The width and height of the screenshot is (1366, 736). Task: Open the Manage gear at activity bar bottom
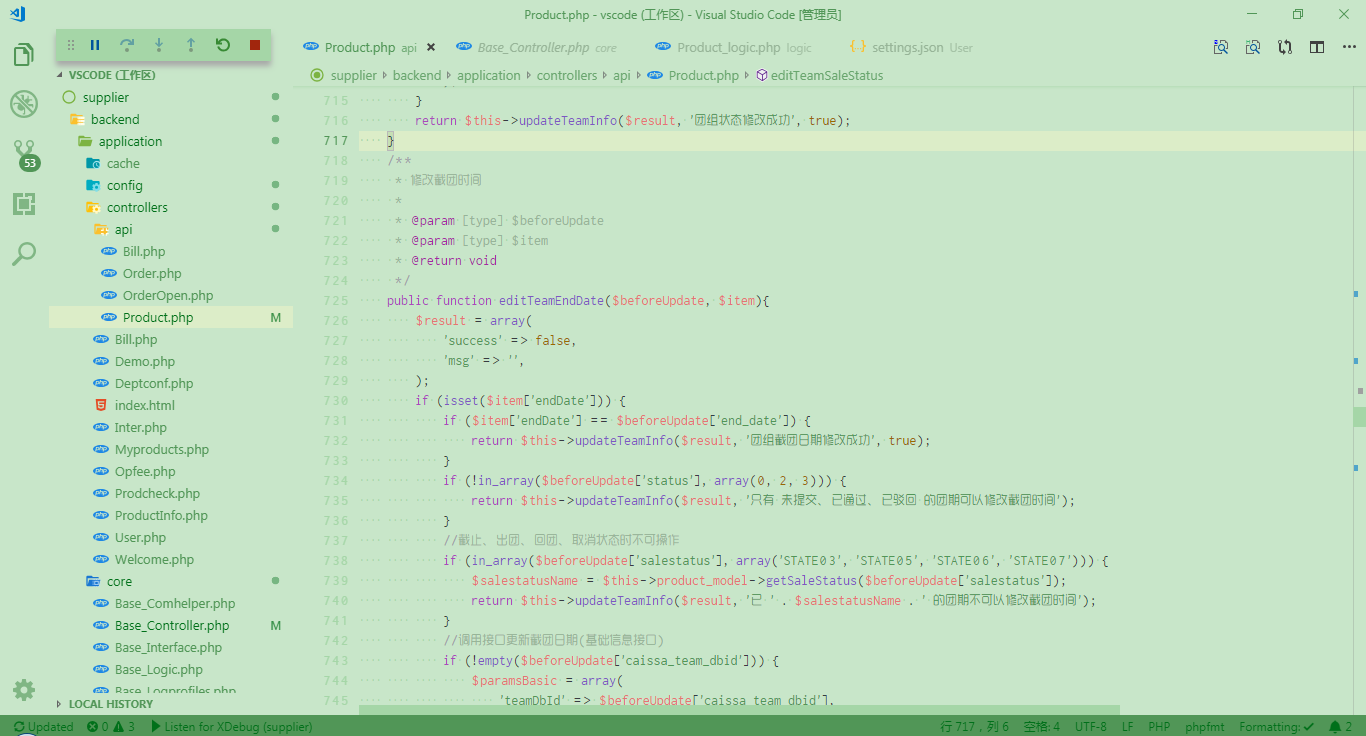(24, 690)
